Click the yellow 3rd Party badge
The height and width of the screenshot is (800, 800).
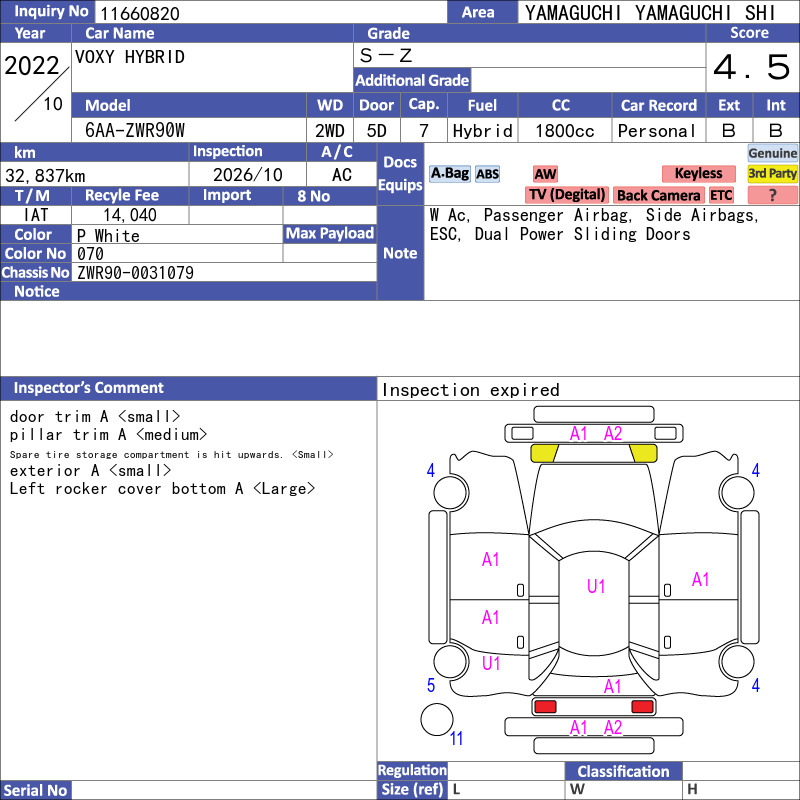click(x=772, y=173)
